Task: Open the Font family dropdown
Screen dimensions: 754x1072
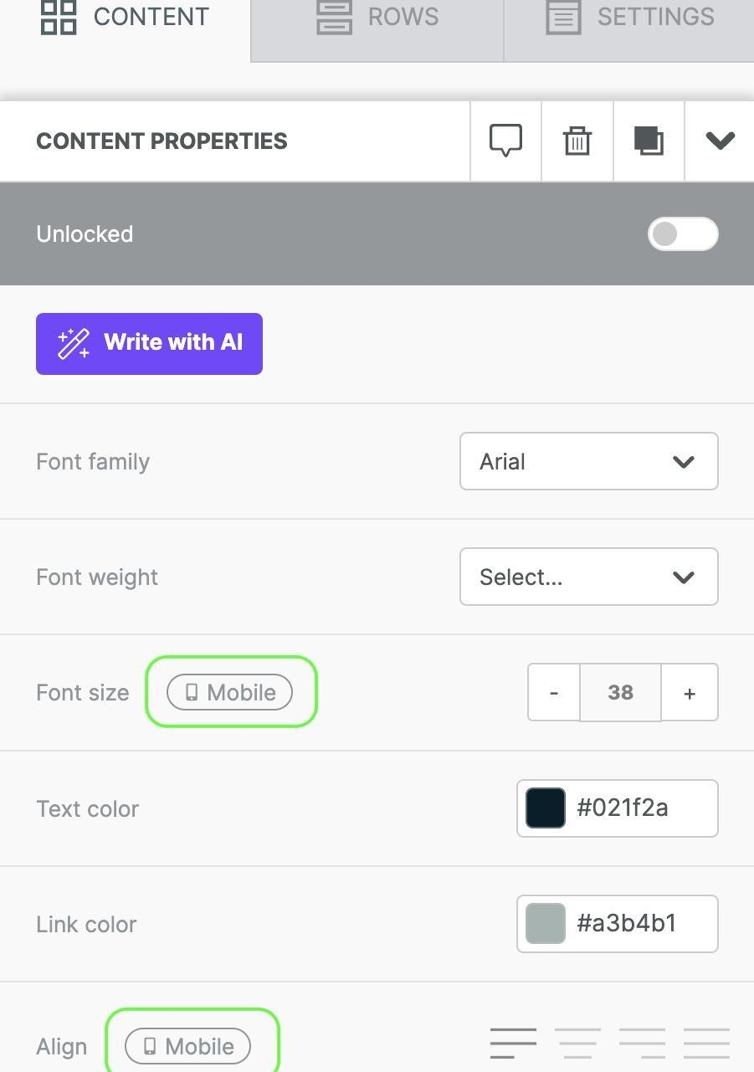Action: click(588, 461)
